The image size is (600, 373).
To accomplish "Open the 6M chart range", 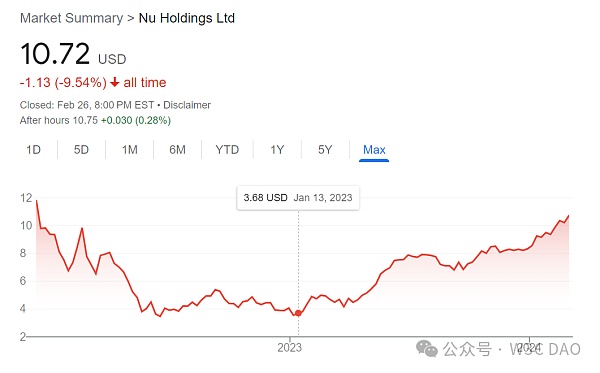I will click(178, 150).
